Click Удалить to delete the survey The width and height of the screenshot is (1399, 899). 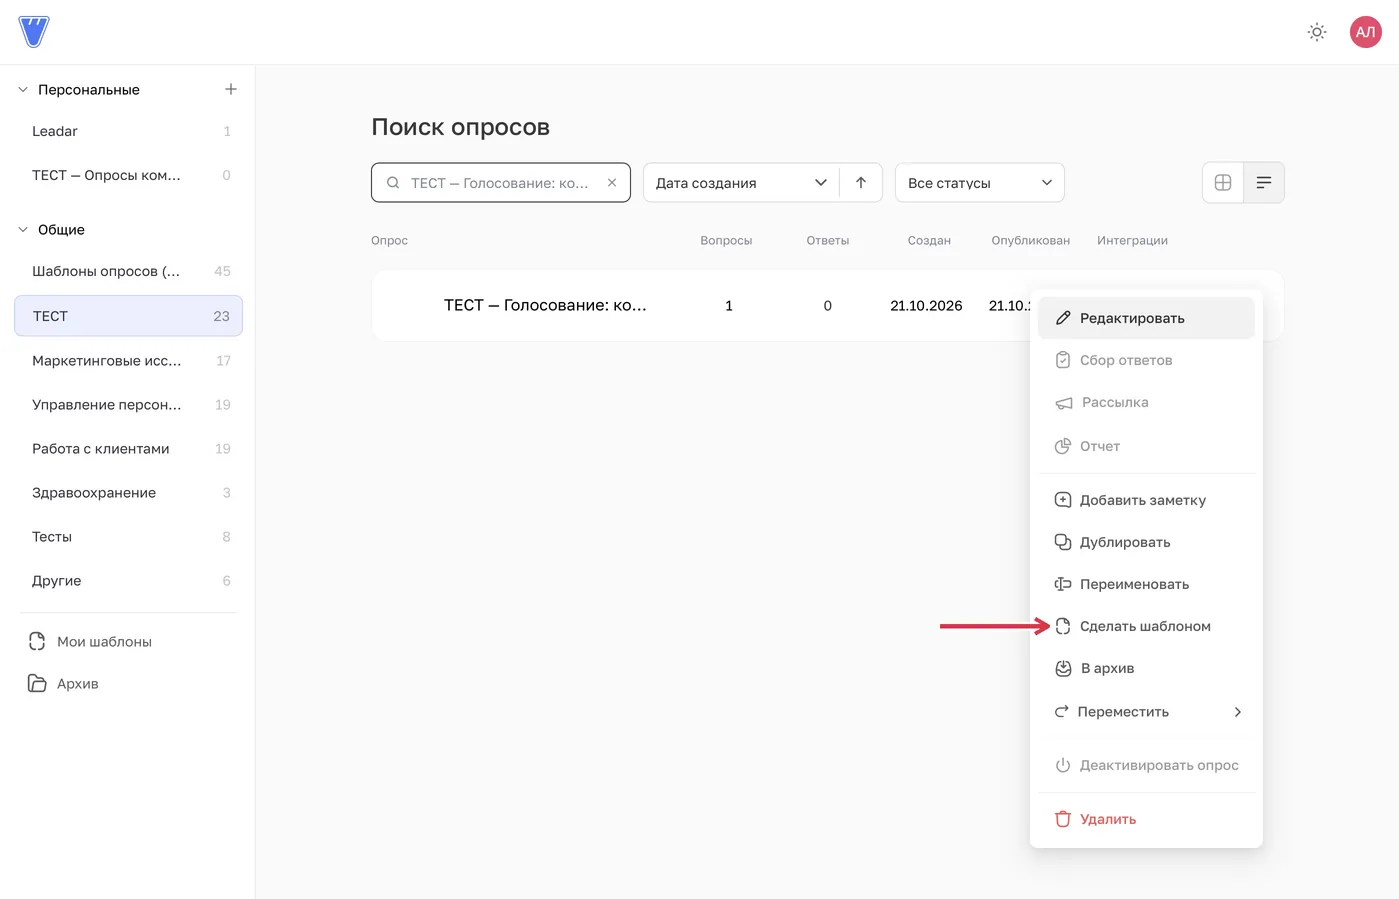[x=1146, y=819]
